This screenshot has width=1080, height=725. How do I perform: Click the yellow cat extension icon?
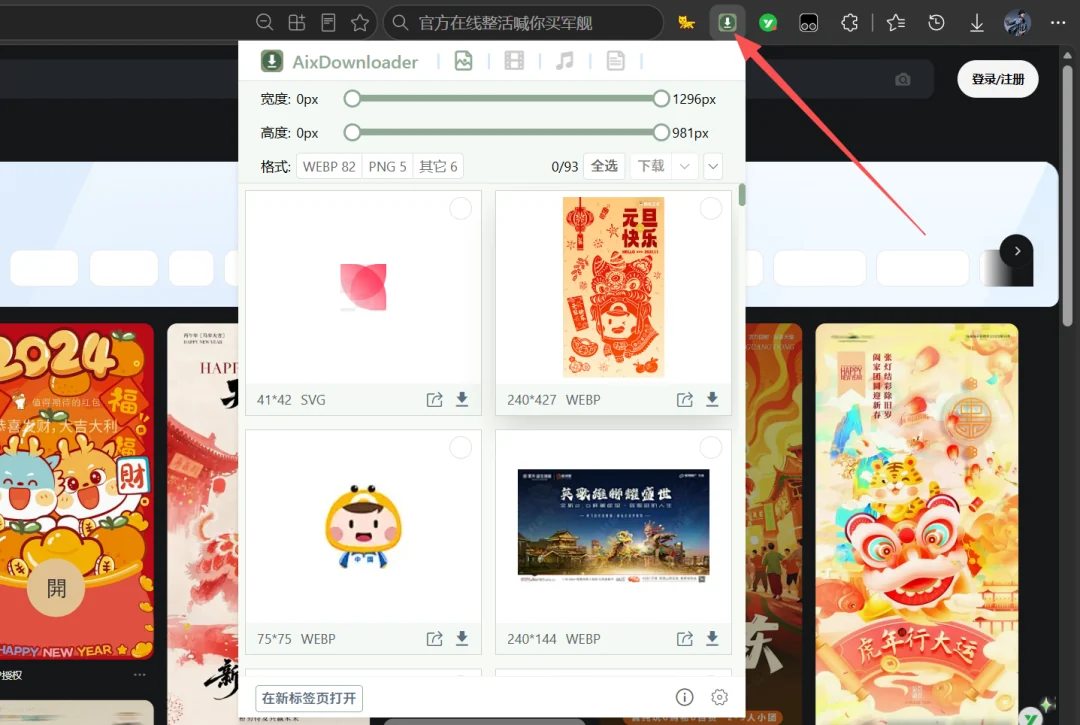point(686,23)
